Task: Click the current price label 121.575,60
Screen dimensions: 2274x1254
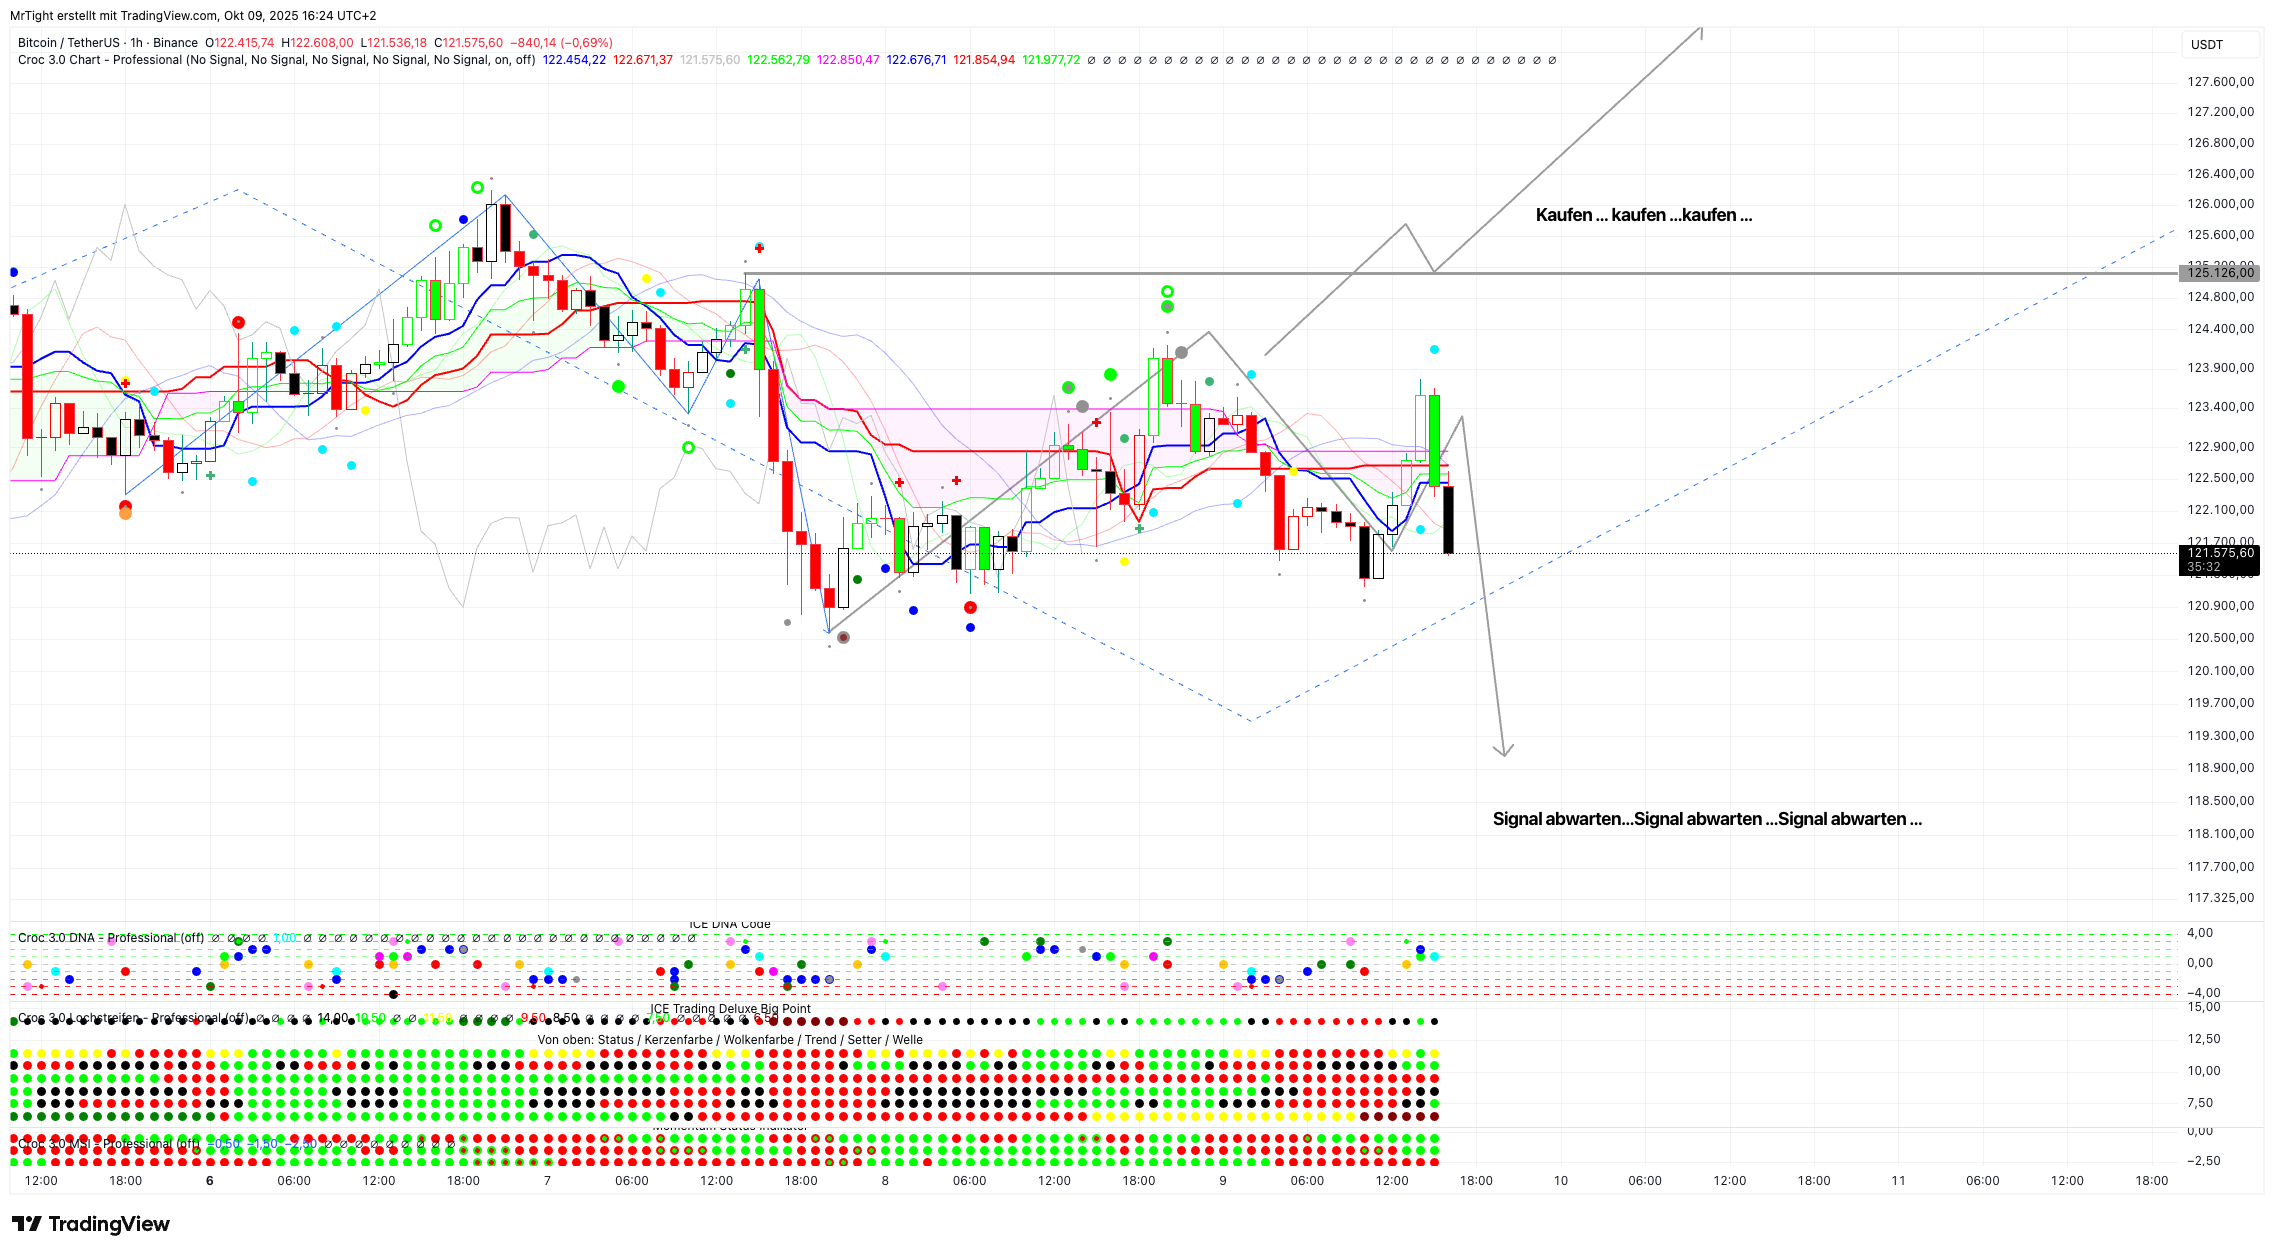Action: click(x=2220, y=553)
